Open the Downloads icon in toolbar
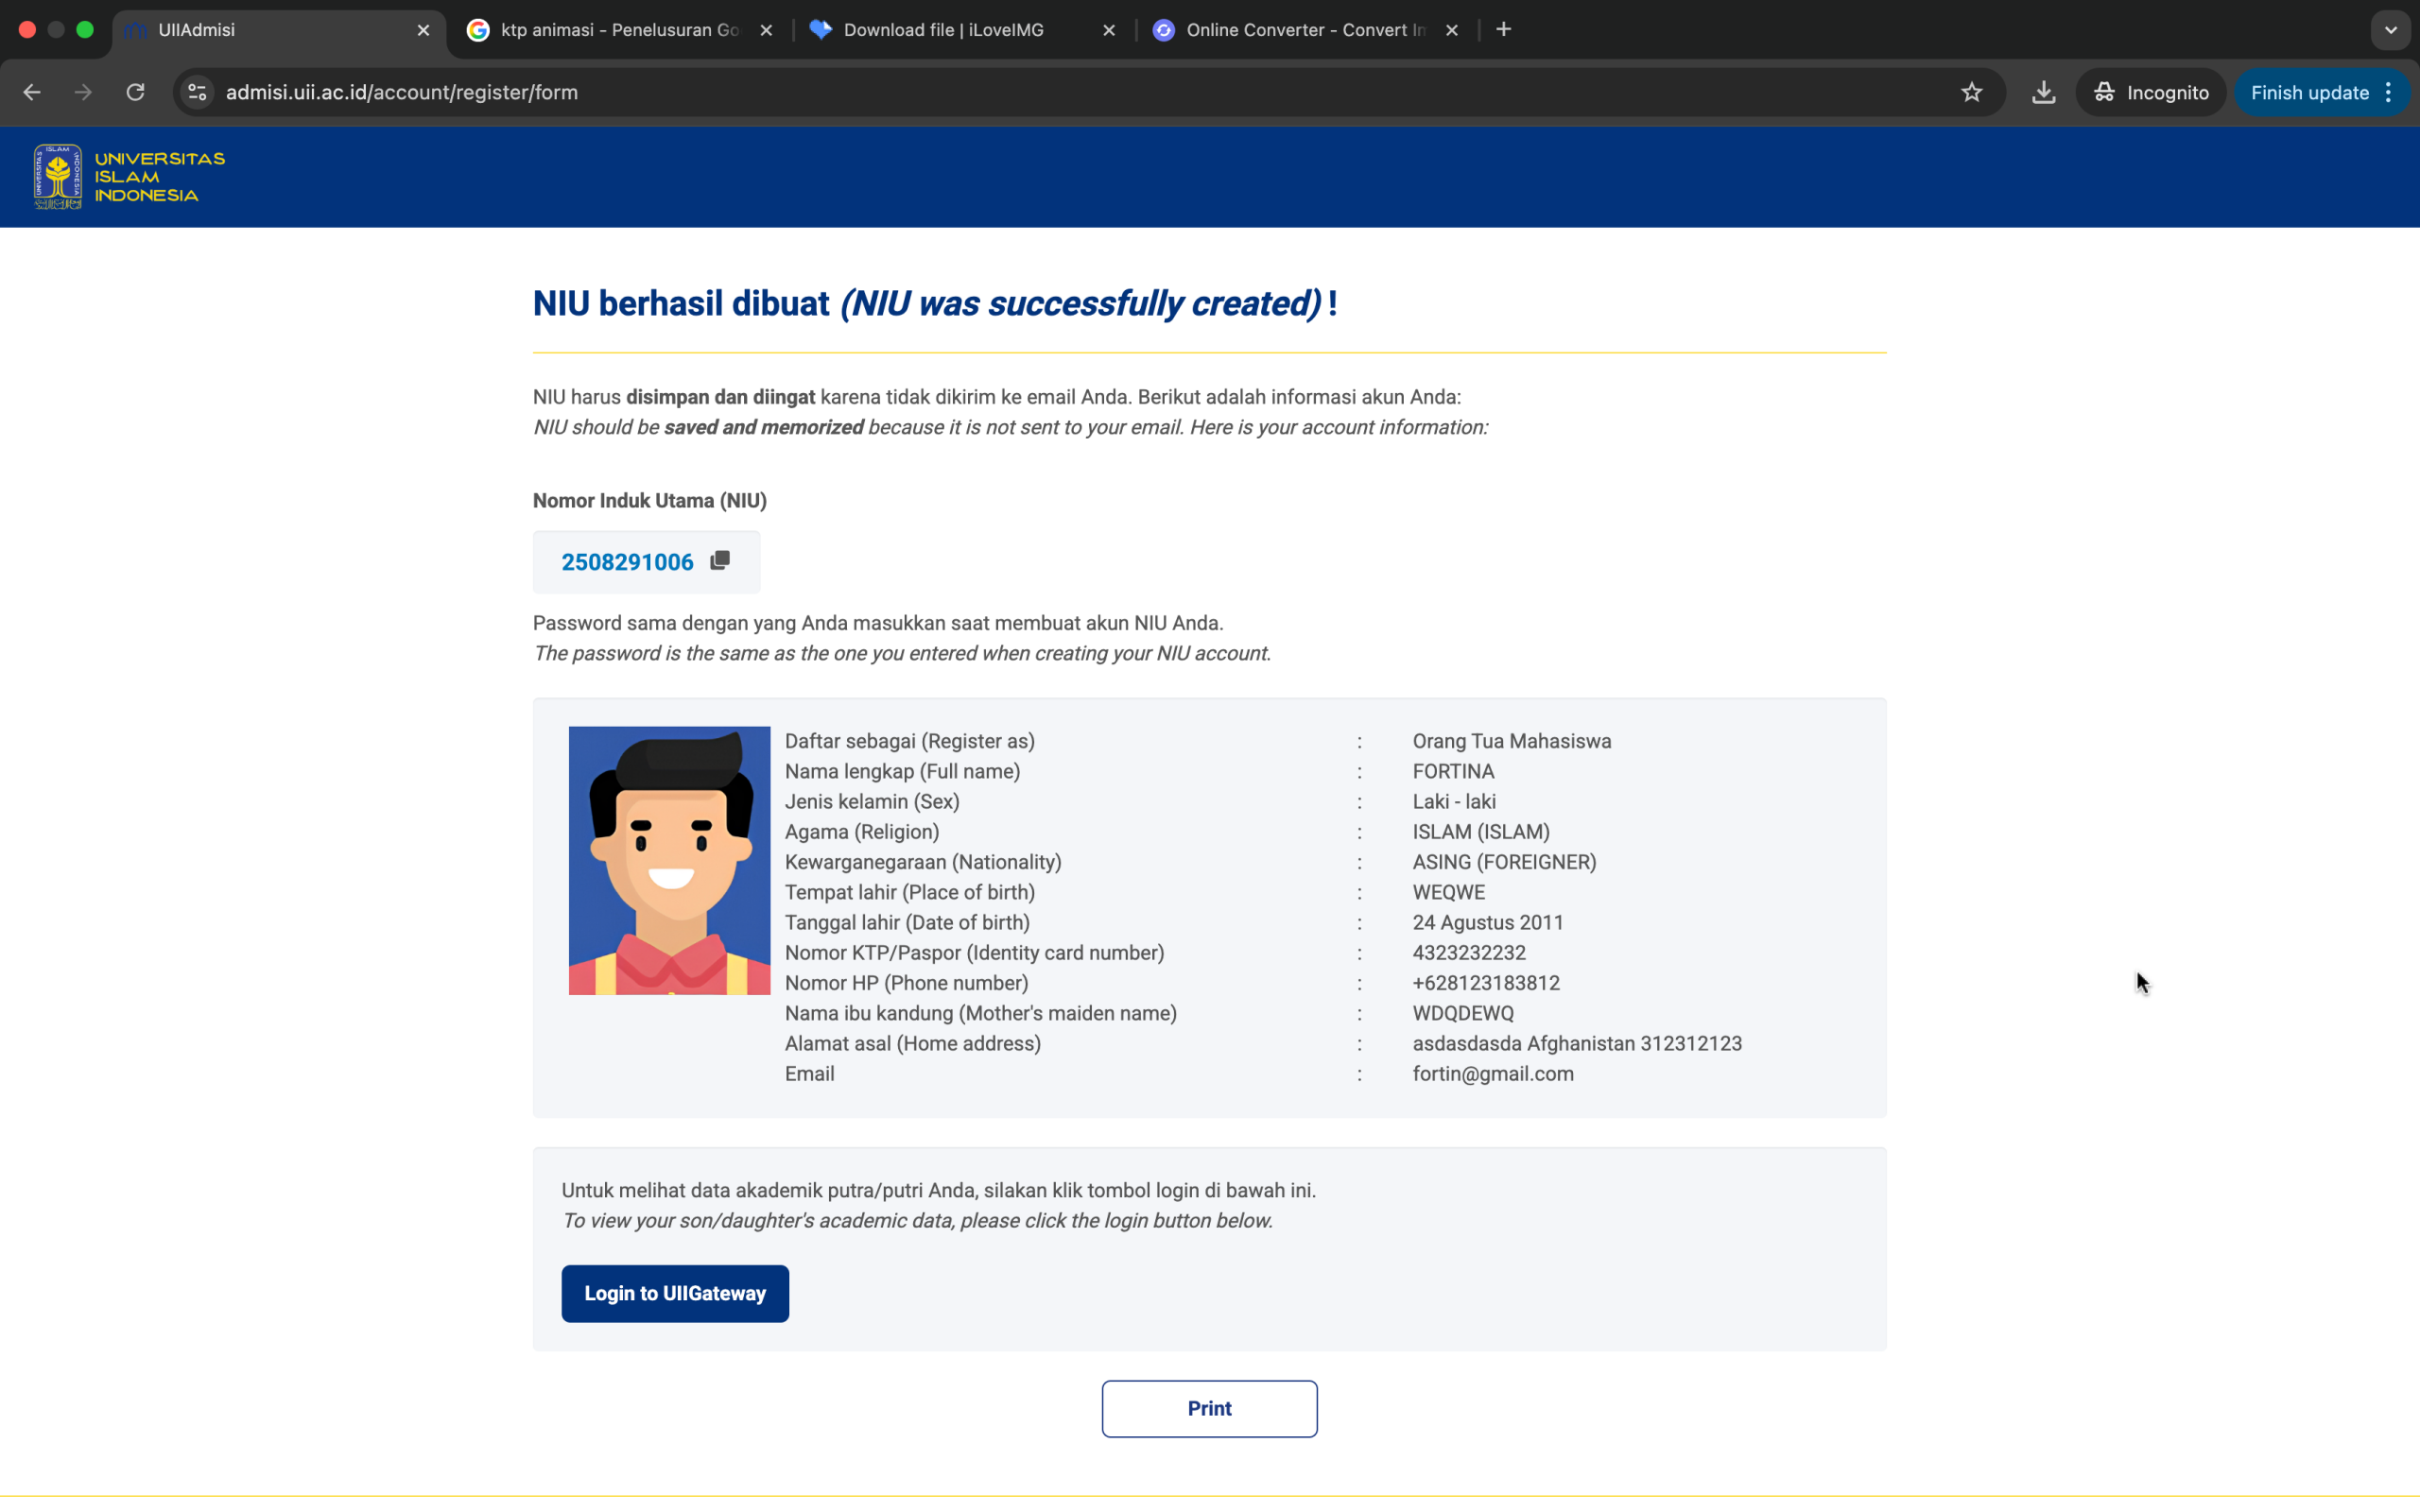 (x=2043, y=92)
